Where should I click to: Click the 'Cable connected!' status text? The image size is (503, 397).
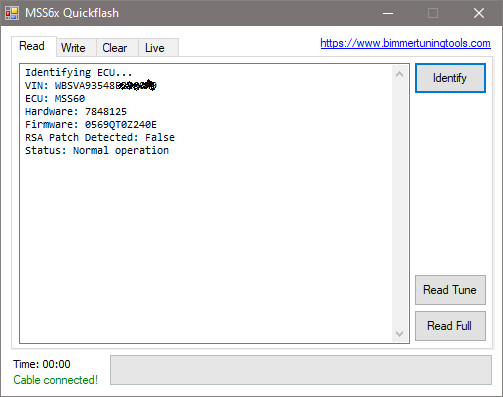pos(56,380)
